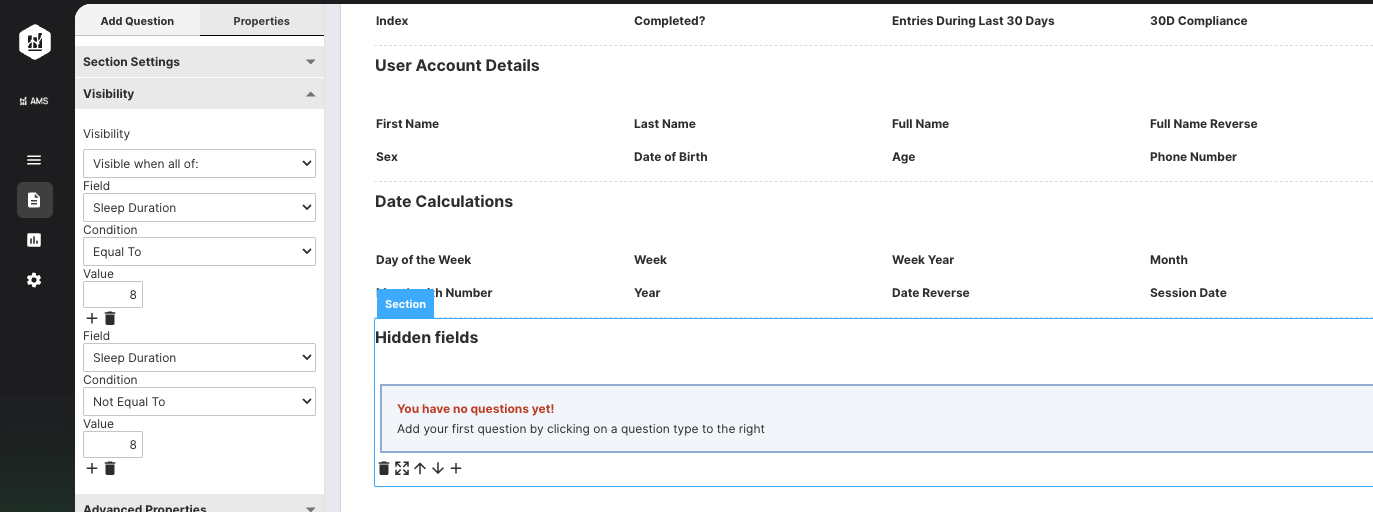
Task: Open settings gear icon in sidebar
Action: (x=34, y=280)
